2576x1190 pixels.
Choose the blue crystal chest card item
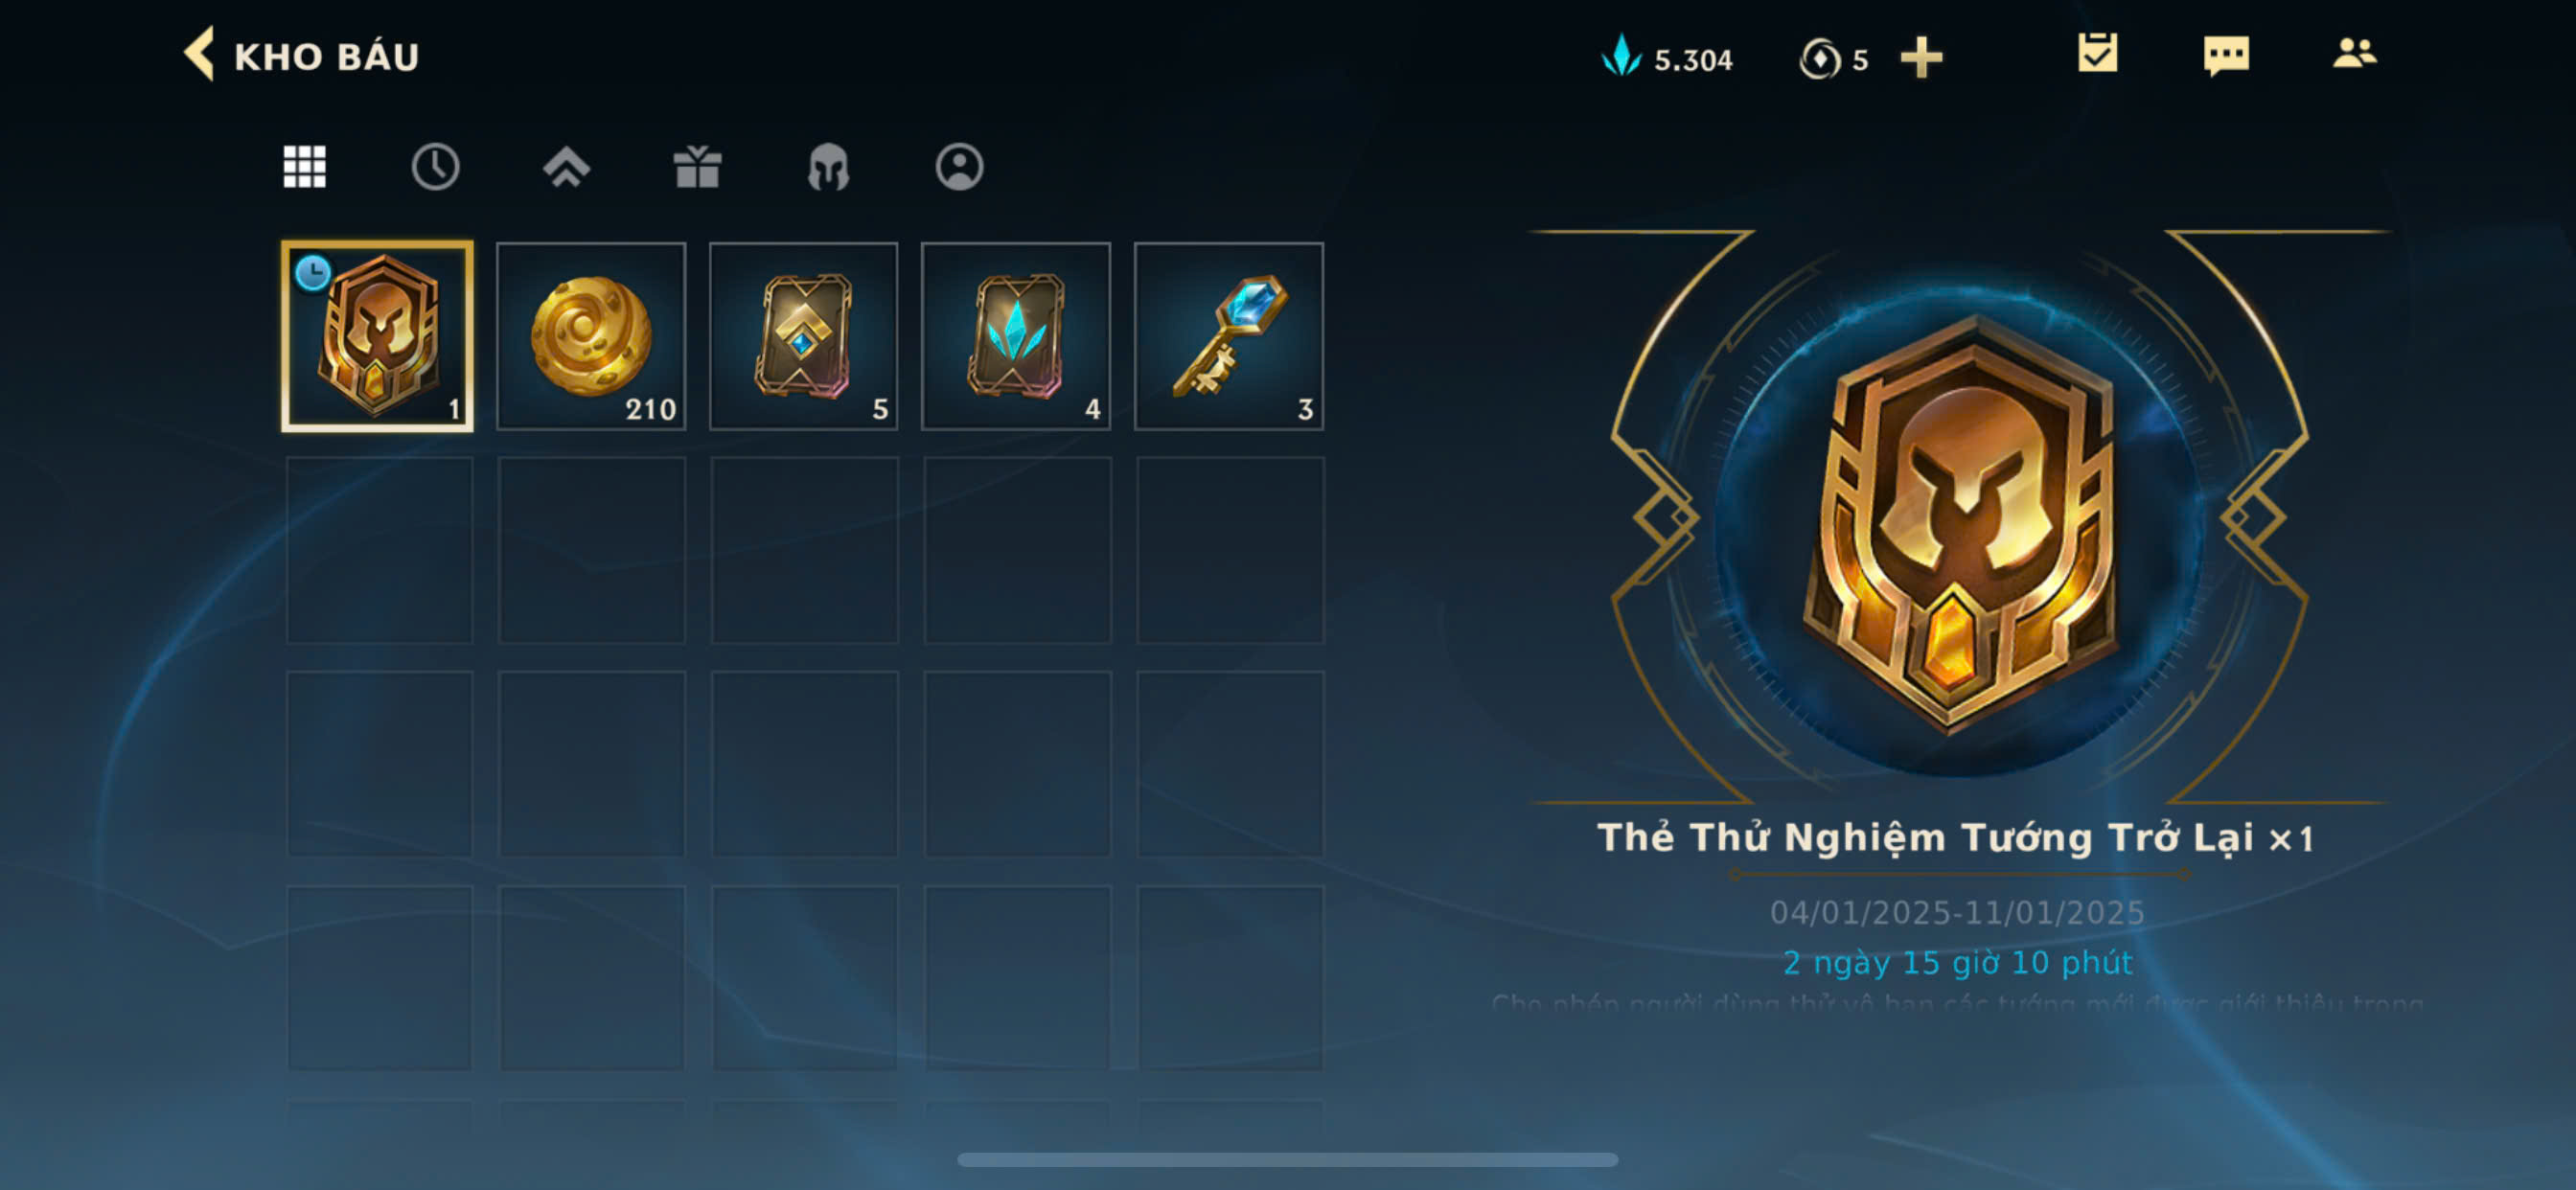(1016, 336)
